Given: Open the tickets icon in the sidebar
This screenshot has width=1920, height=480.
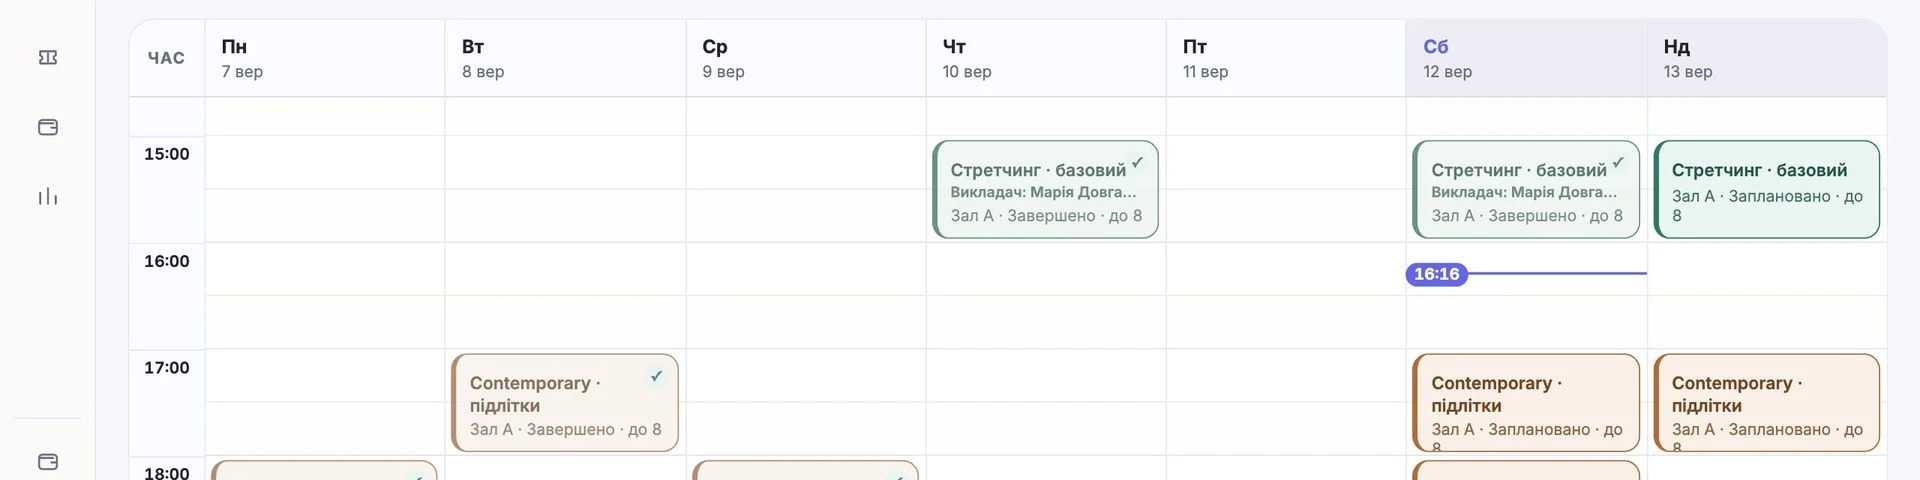Looking at the screenshot, I should pos(48,58).
